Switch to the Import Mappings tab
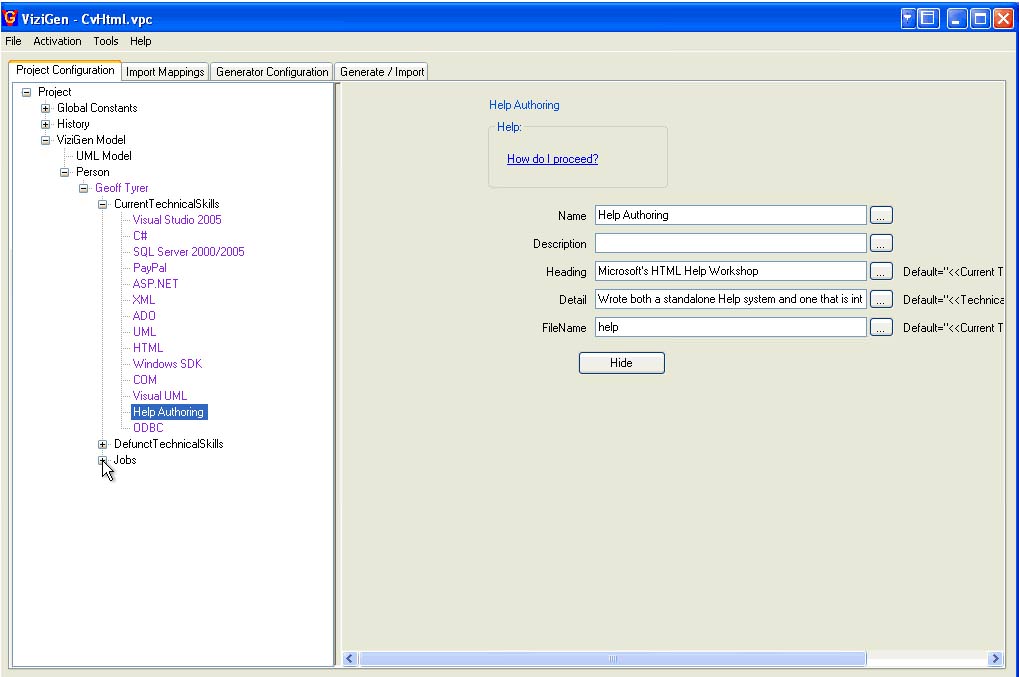 [166, 72]
